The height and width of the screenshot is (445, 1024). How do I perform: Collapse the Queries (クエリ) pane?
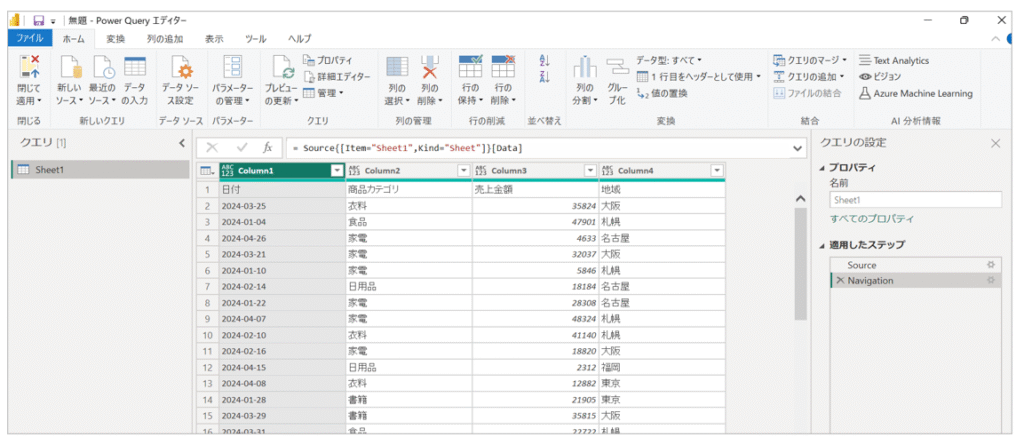(182, 142)
